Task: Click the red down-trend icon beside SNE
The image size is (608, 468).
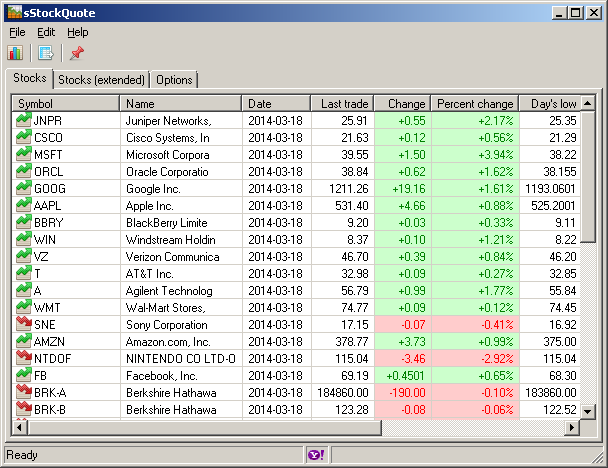Action: click(x=24, y=324)
